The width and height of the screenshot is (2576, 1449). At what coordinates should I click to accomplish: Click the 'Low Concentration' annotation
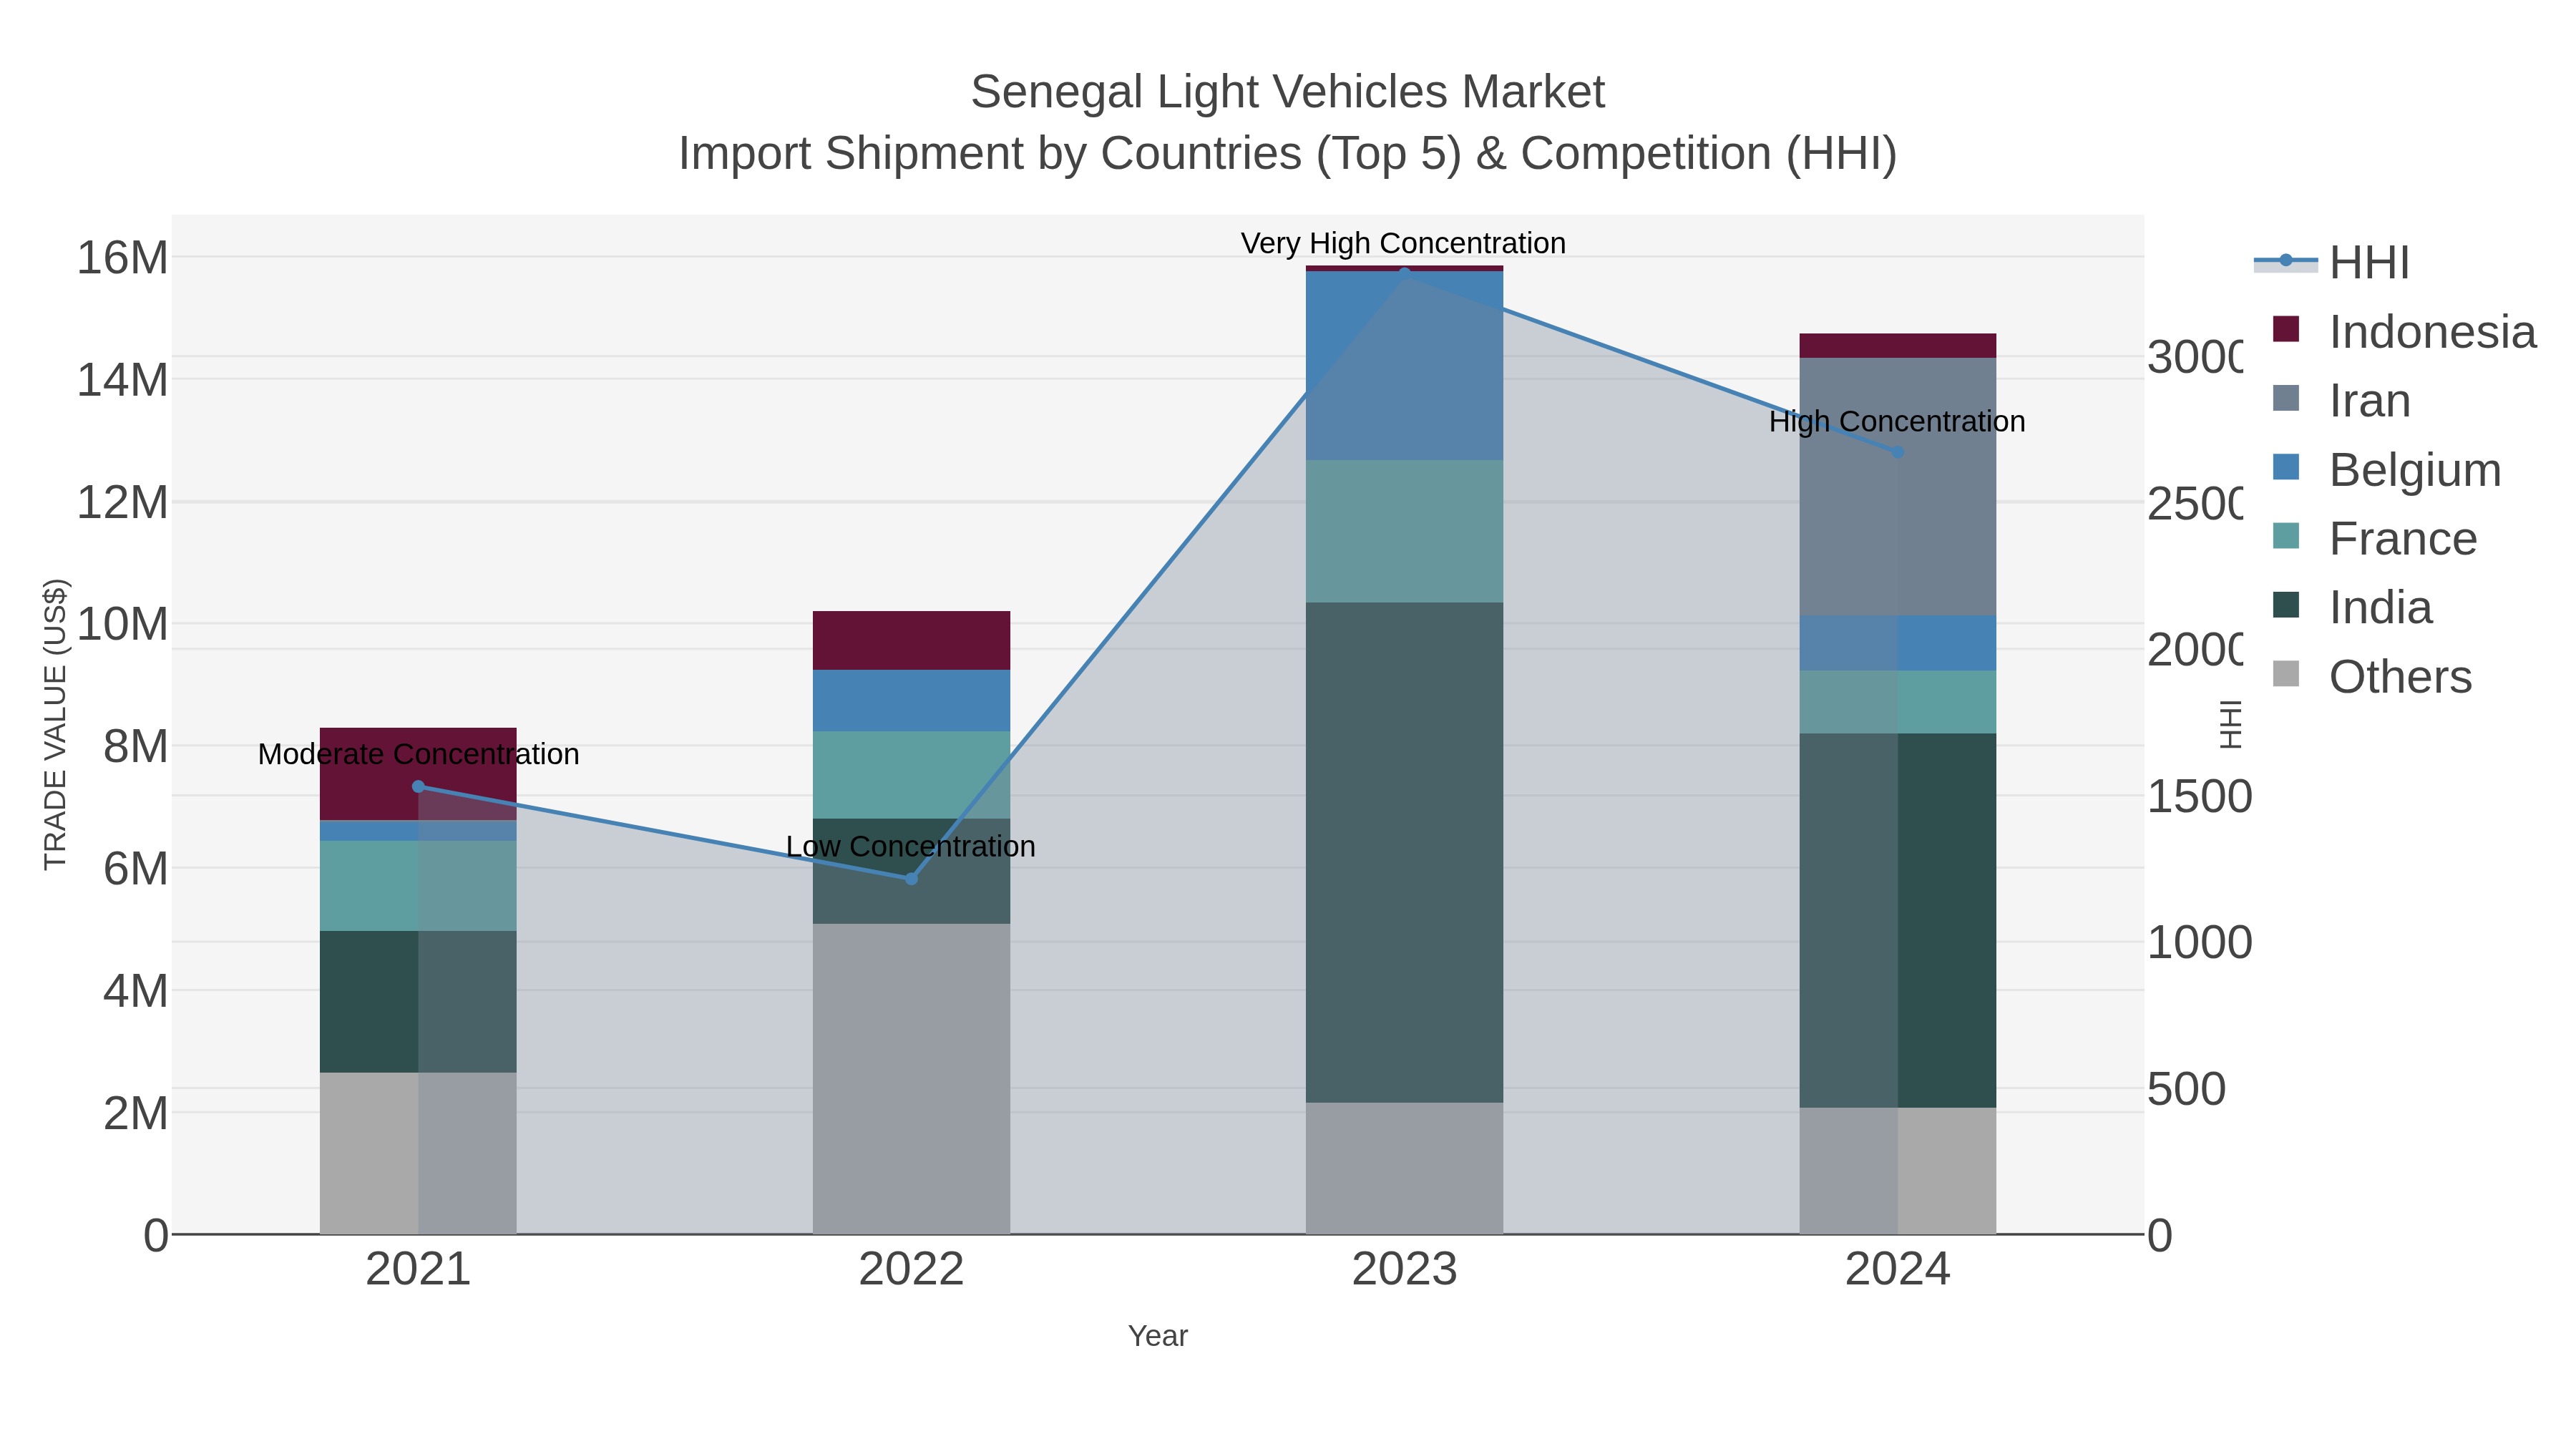[x=911, y=847]
